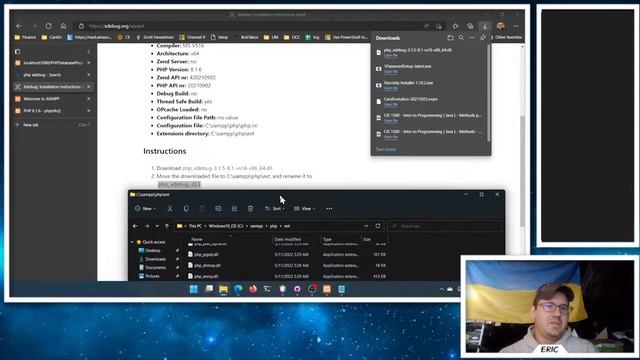Click the php_xdebug dll download link in Instructions
Image resolution: width=640 pixels, height=360 pixels.
pyautogui.click(x=227, y=168)
